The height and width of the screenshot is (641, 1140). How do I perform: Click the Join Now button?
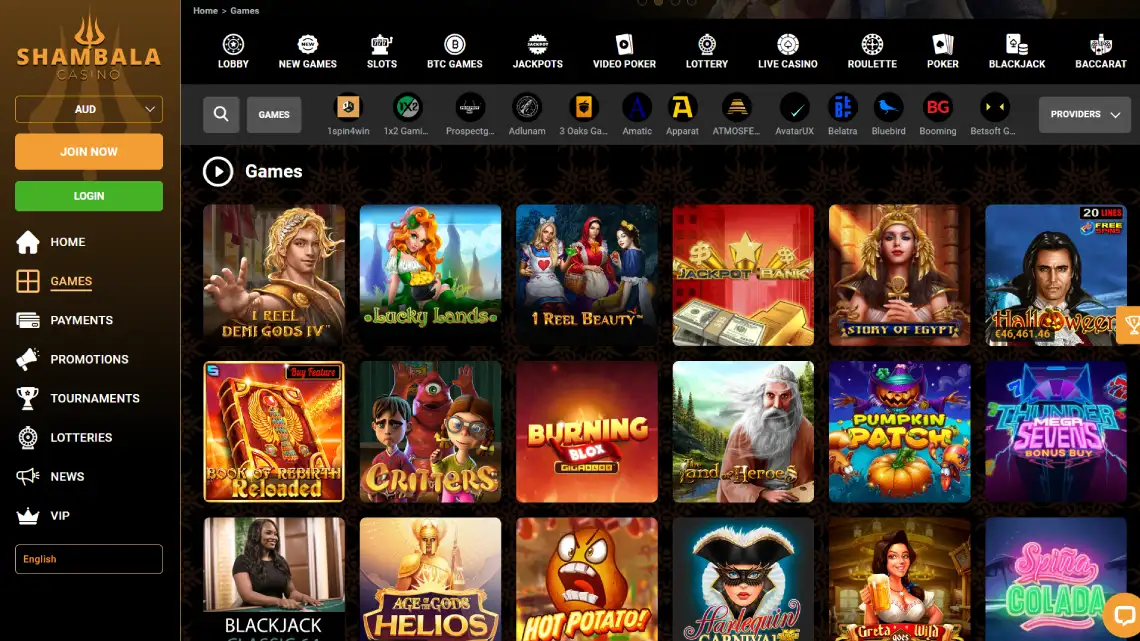(x=89, y=152)
